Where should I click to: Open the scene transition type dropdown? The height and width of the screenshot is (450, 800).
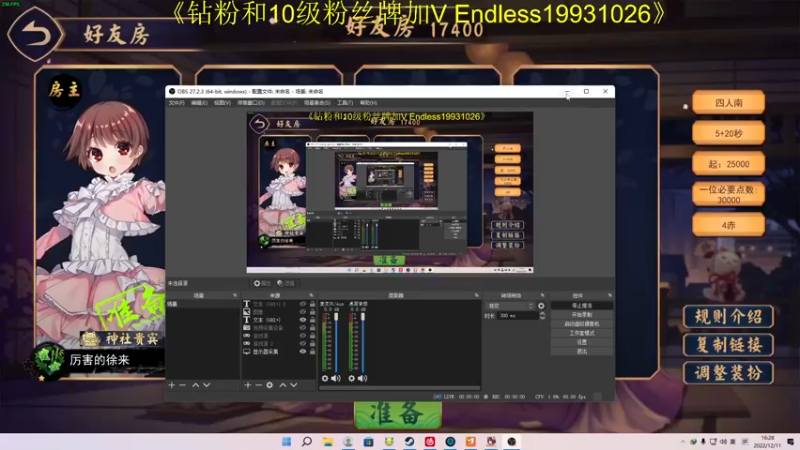(x=511, y=306)
